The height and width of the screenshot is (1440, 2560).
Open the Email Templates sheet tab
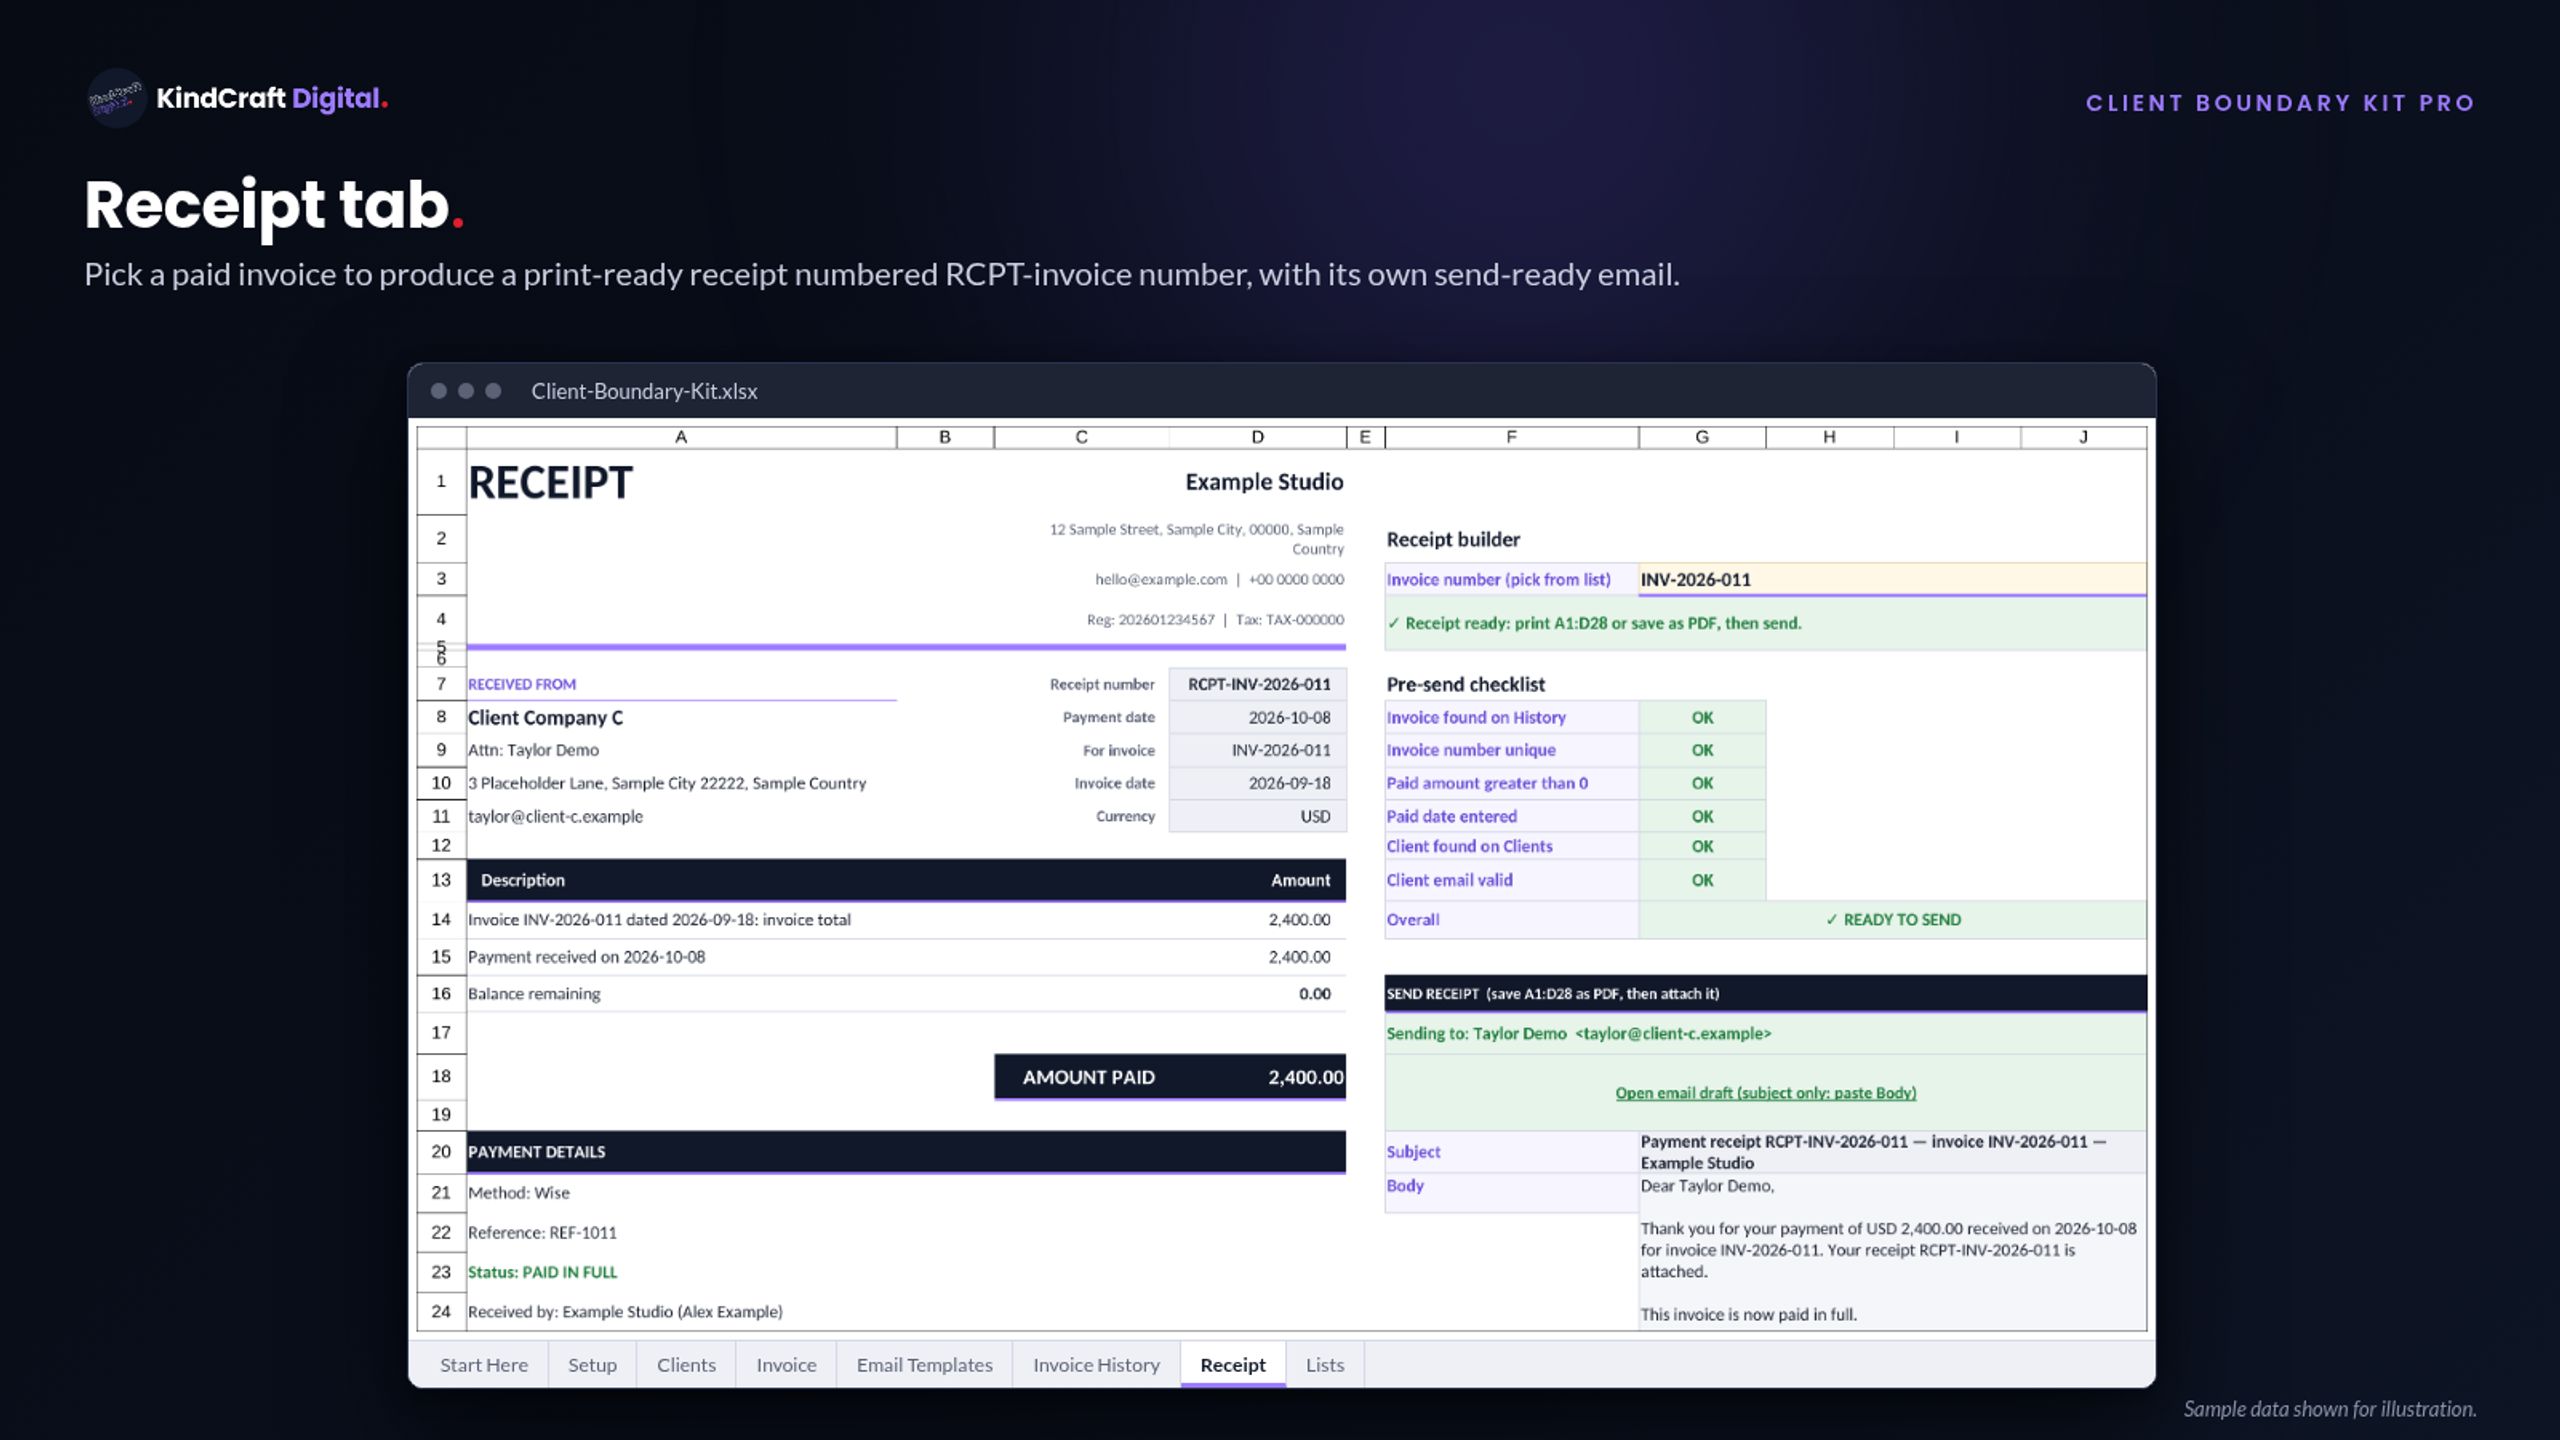924,1365
